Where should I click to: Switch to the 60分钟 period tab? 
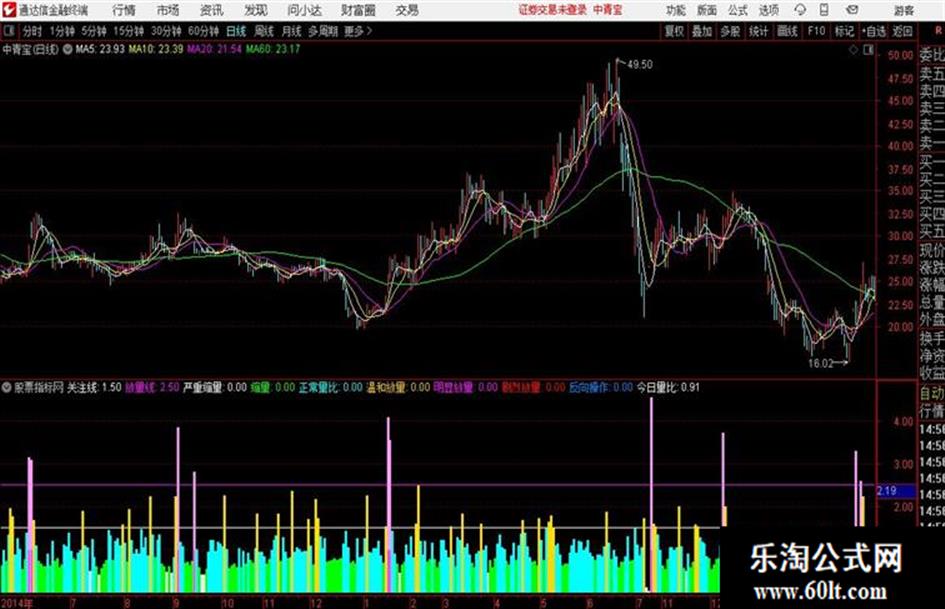click(204, 31)
